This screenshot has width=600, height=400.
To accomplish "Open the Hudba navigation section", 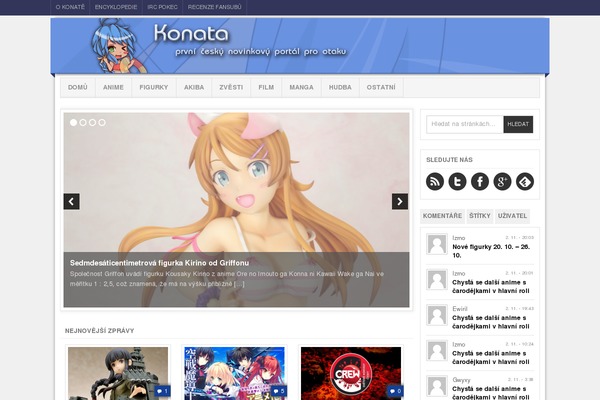I will pyautogui.click(x=340, y=87).
